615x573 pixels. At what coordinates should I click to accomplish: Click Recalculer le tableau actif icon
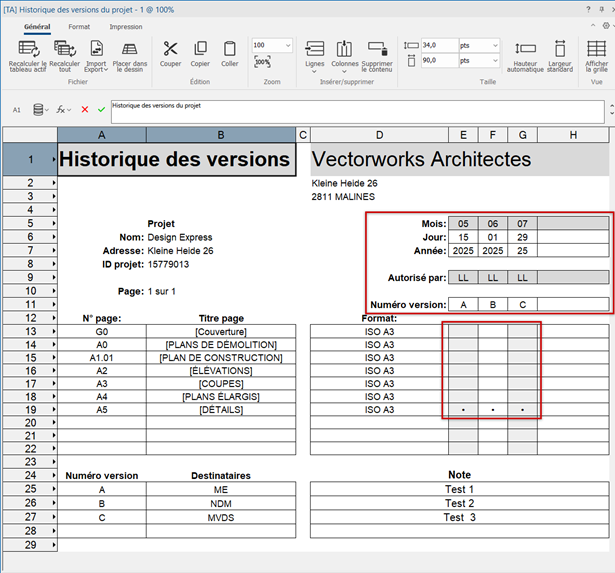pos(29,49)
